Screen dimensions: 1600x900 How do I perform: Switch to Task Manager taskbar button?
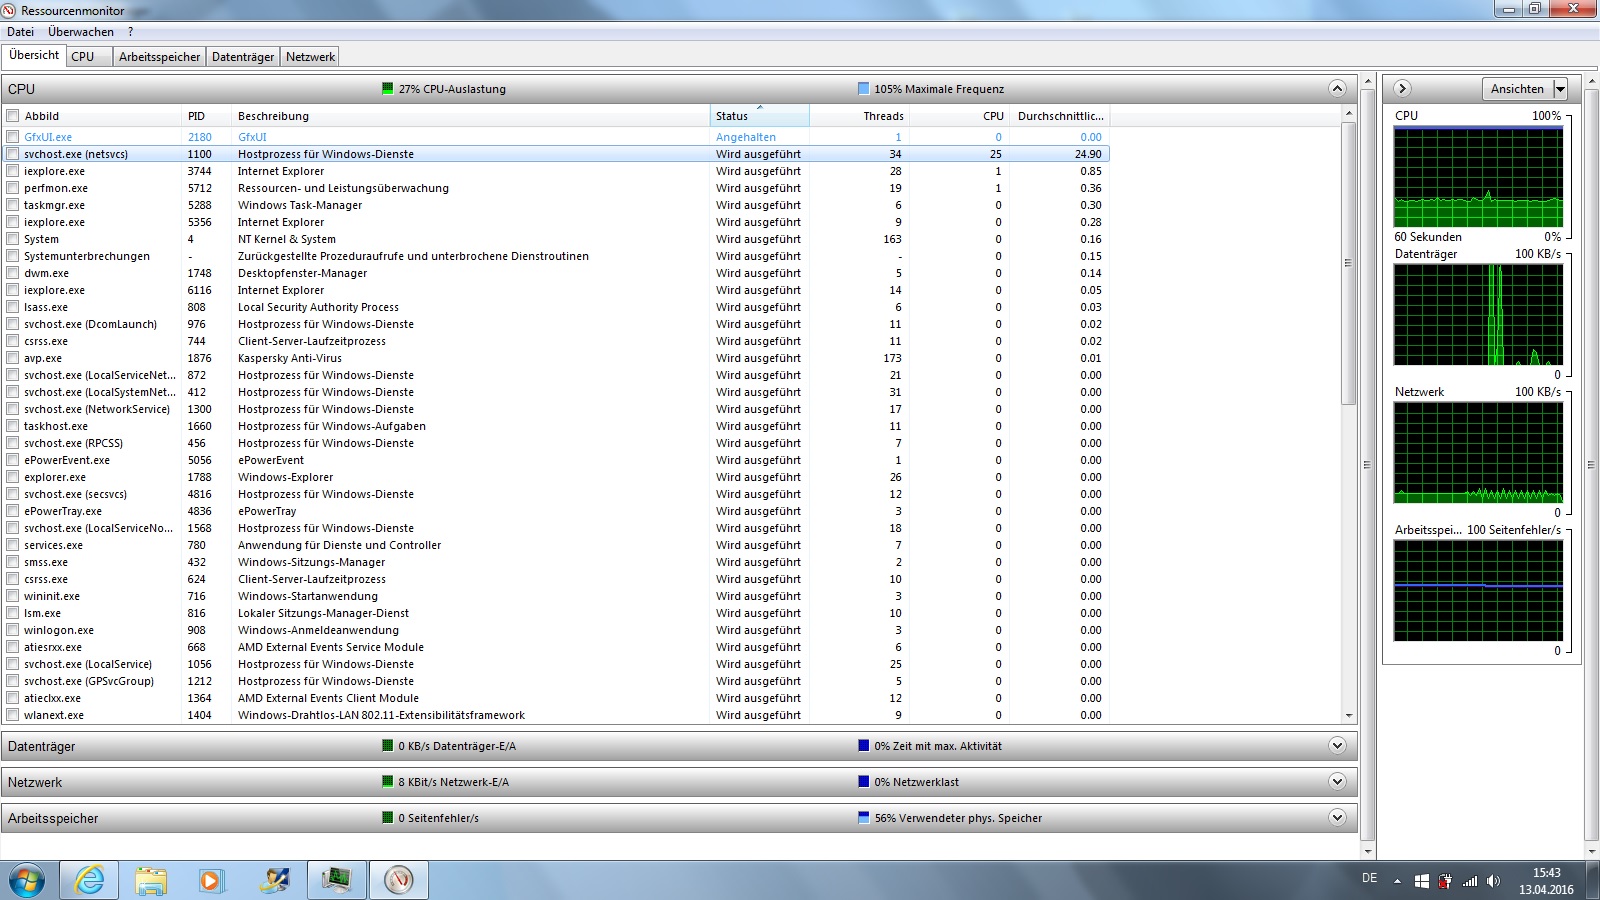pos(337,881)
